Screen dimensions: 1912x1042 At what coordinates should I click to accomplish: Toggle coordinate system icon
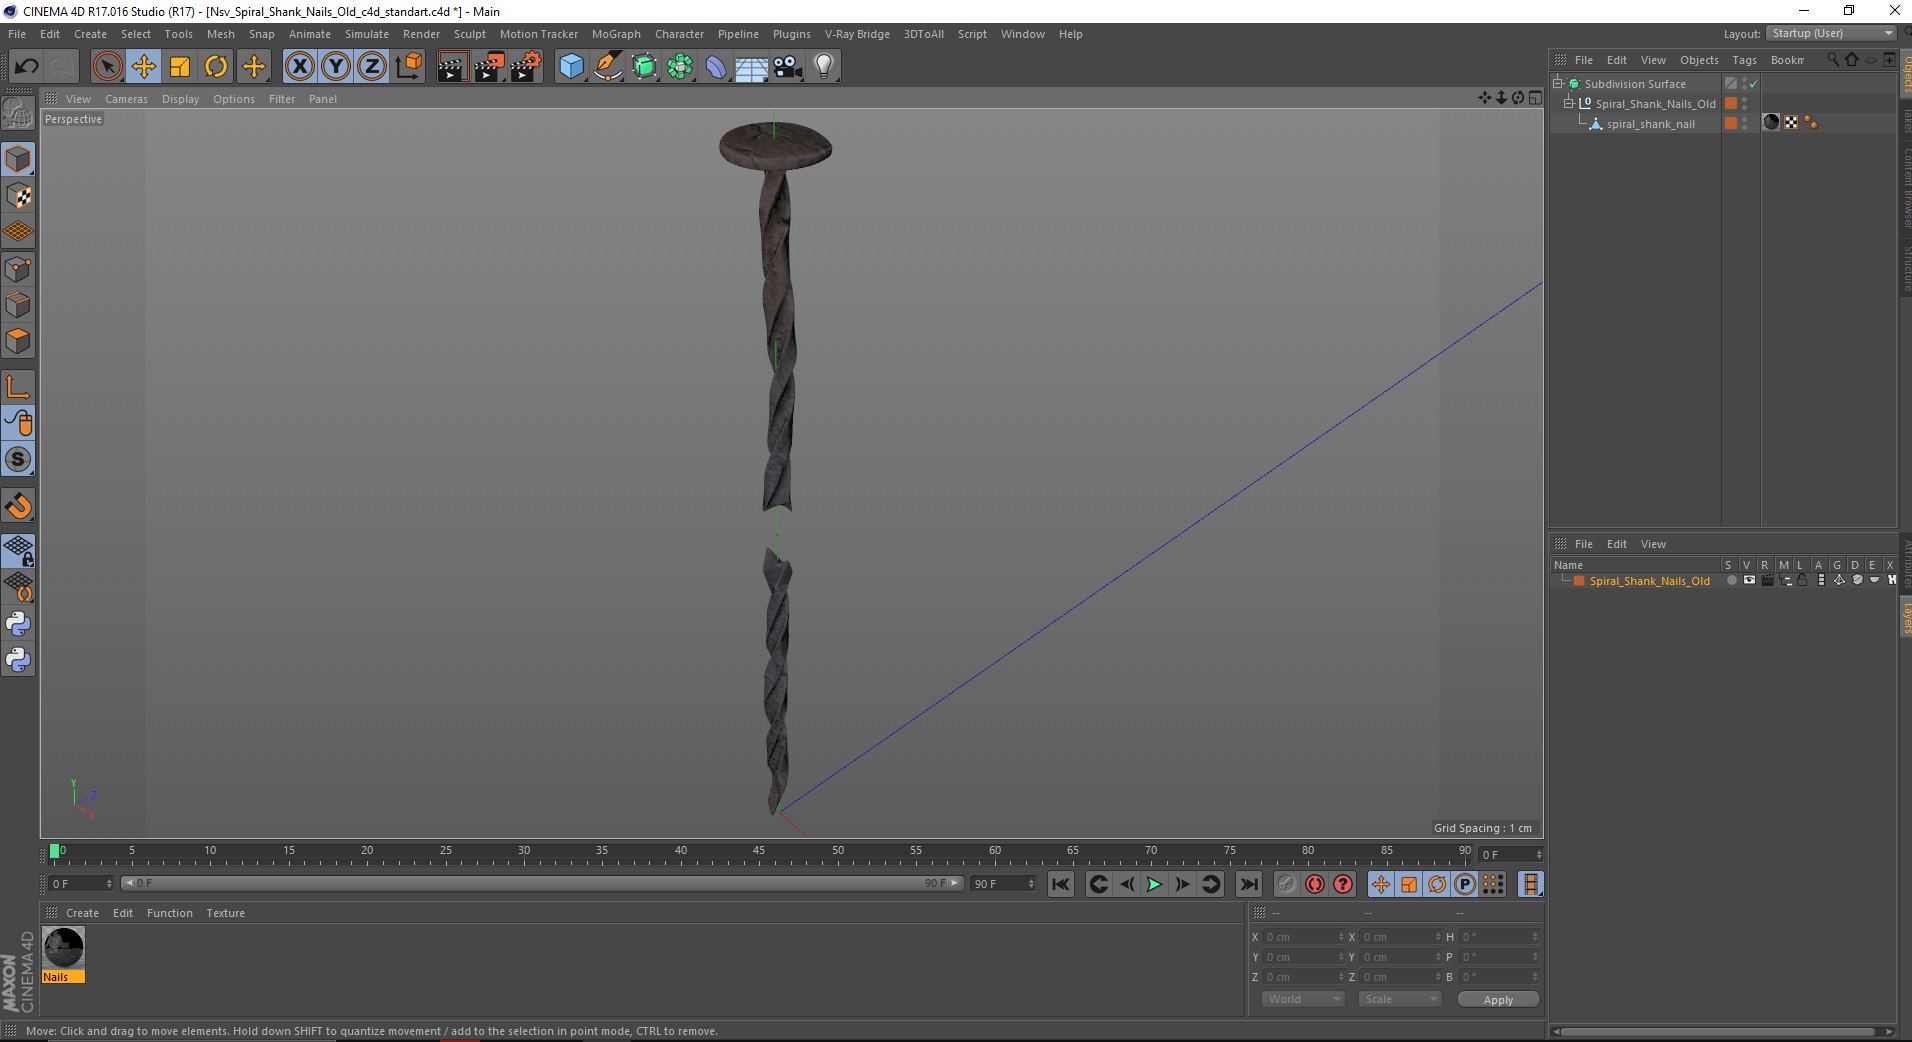point(408,67)
